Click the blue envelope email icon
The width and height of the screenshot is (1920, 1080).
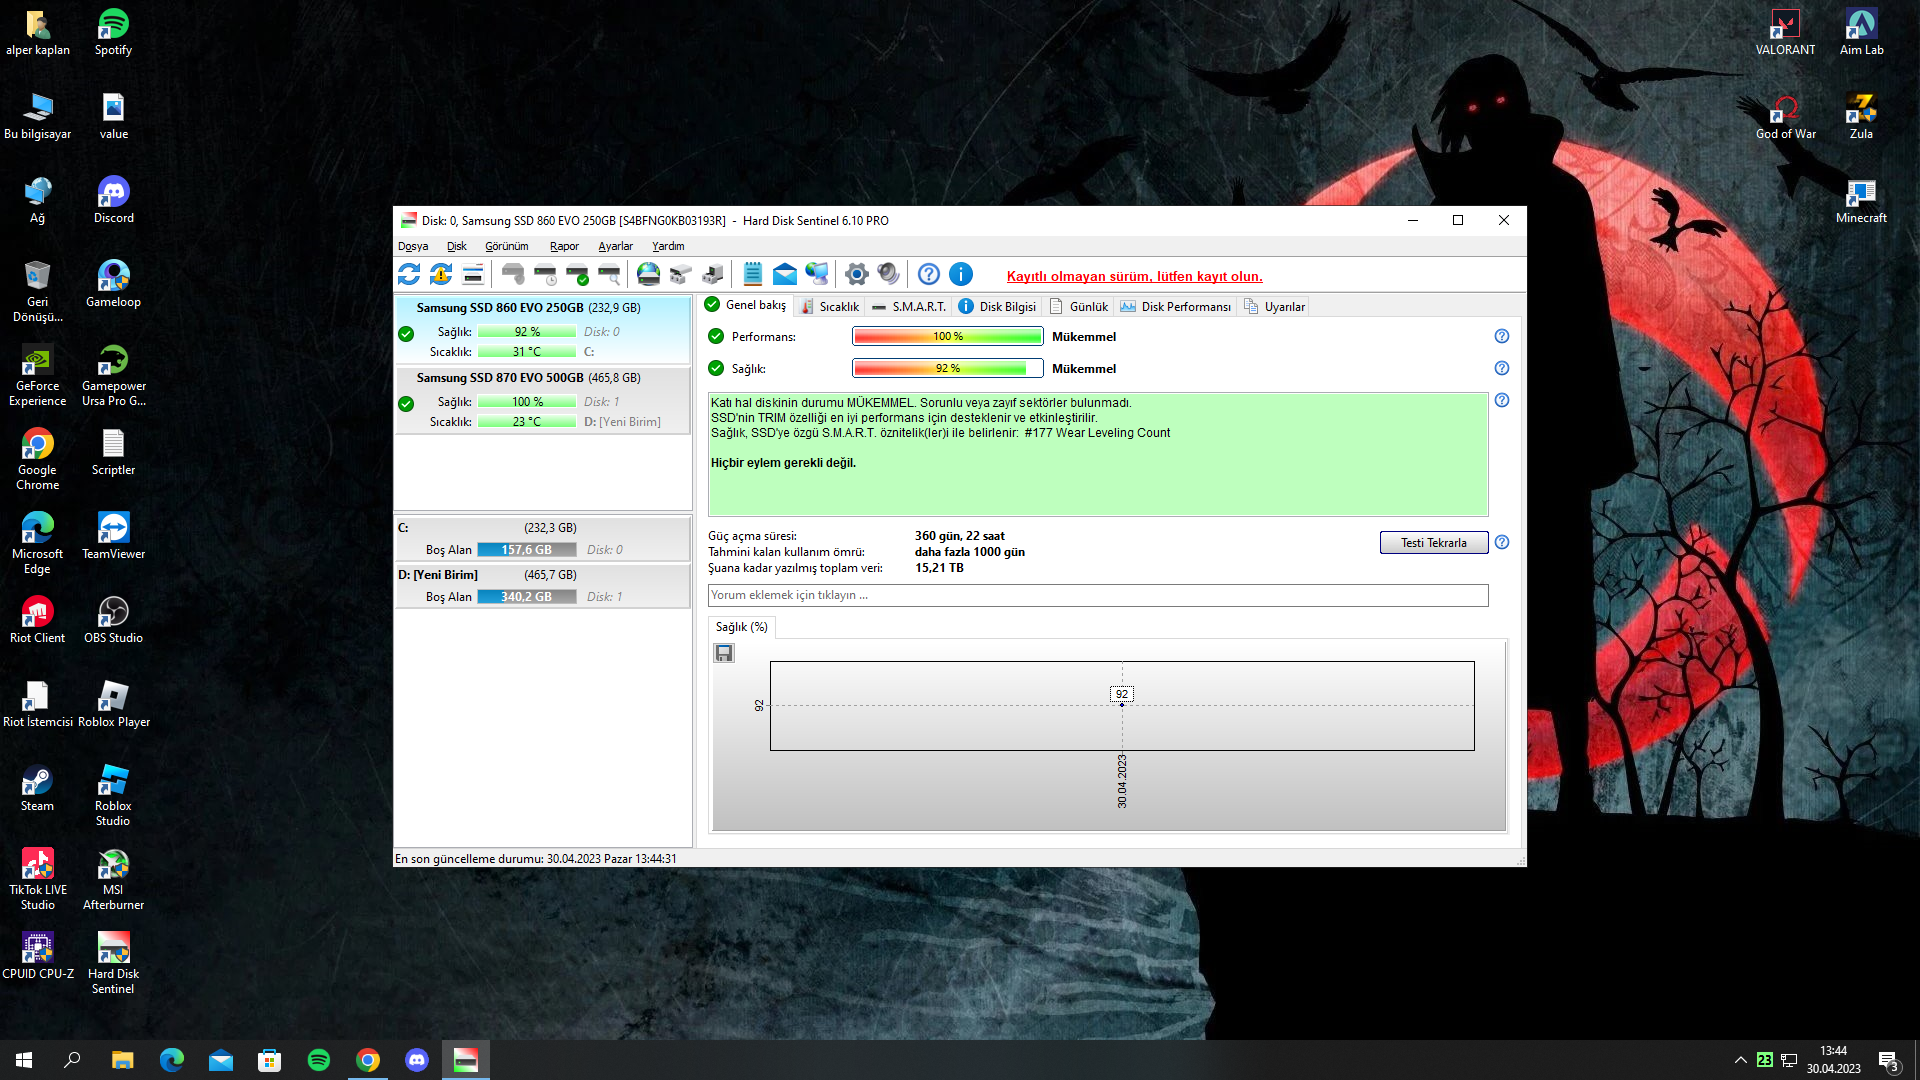(x=785, y=274)
